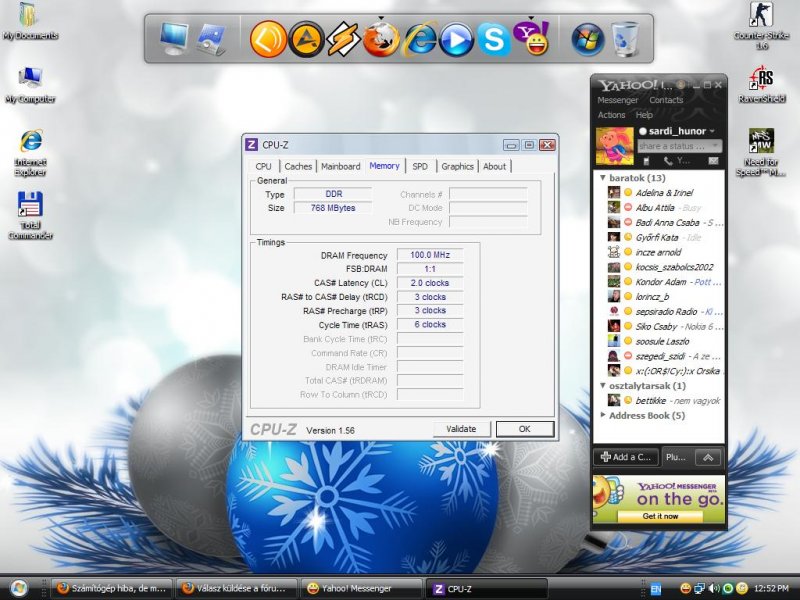Image resolution: width=800 pixels, height=600 pixels.
Task: Select contact incze arnold
Action: click(658, 252)
